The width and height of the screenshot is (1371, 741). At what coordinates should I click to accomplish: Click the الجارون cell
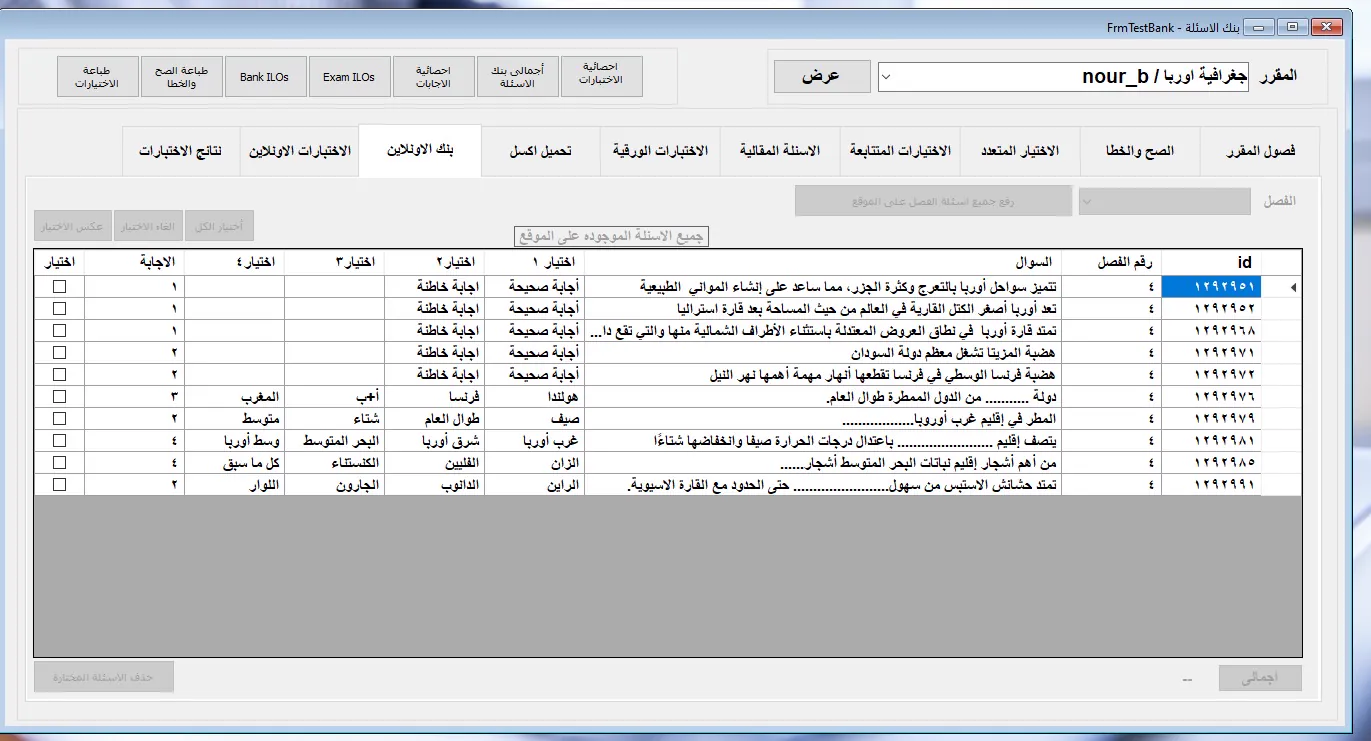pyautogui.click(x=335, y=484)
